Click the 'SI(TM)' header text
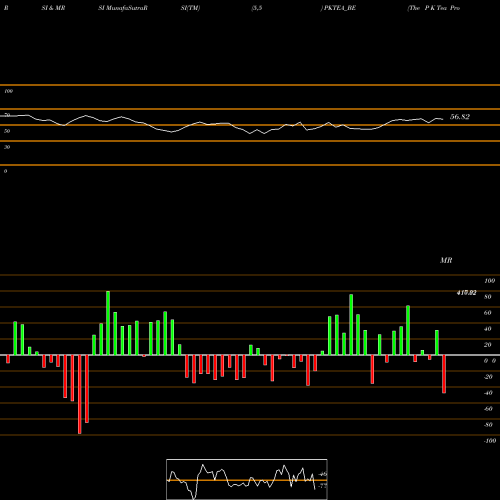 190,8
